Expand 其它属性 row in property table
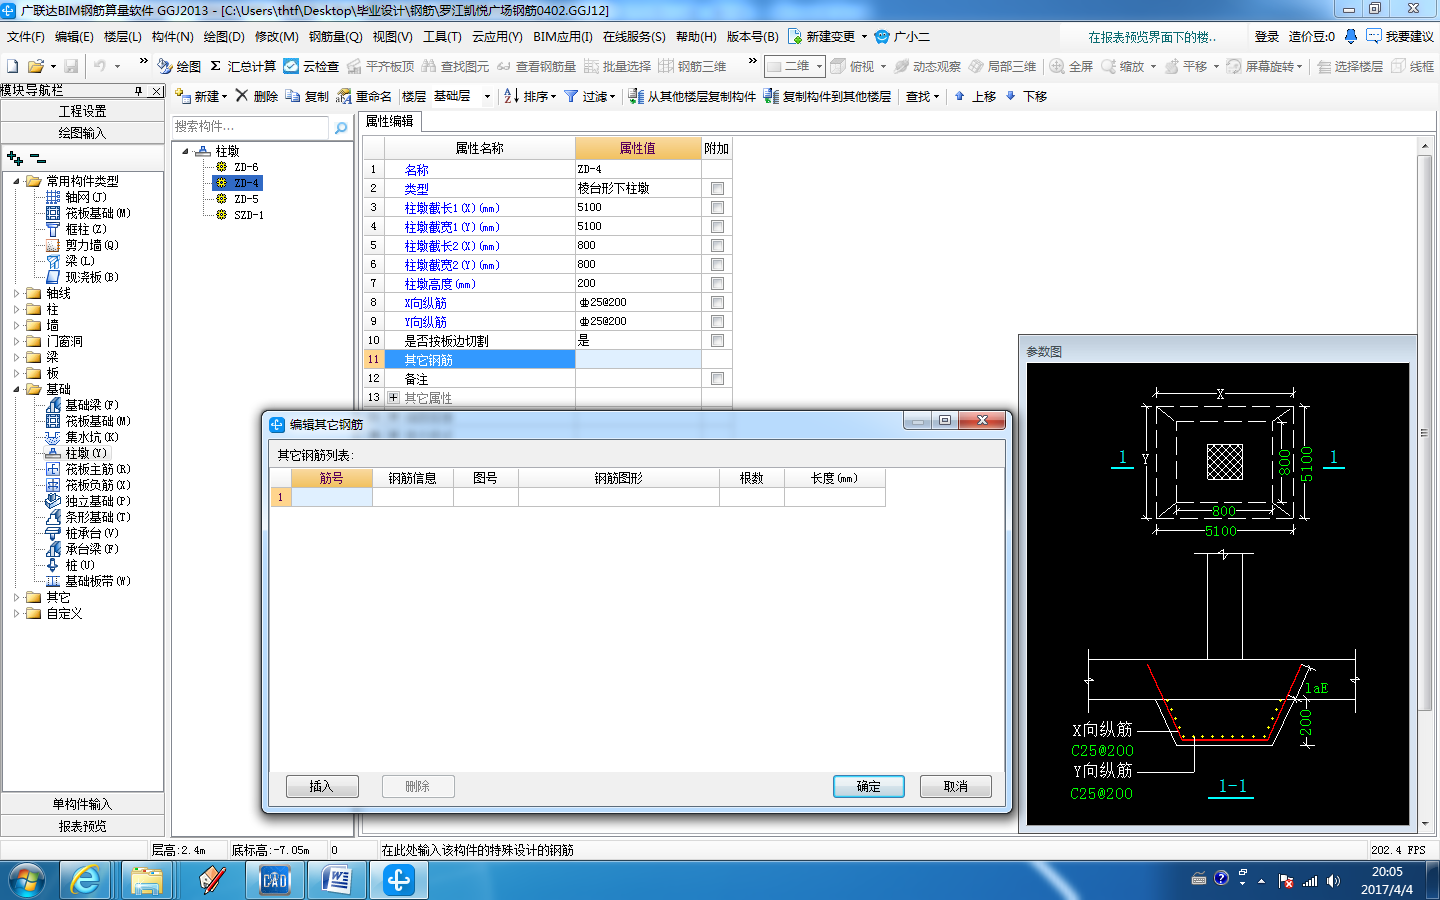Image resolution: width=1440 pixels, height=900 pixels. tap(393, 397)
